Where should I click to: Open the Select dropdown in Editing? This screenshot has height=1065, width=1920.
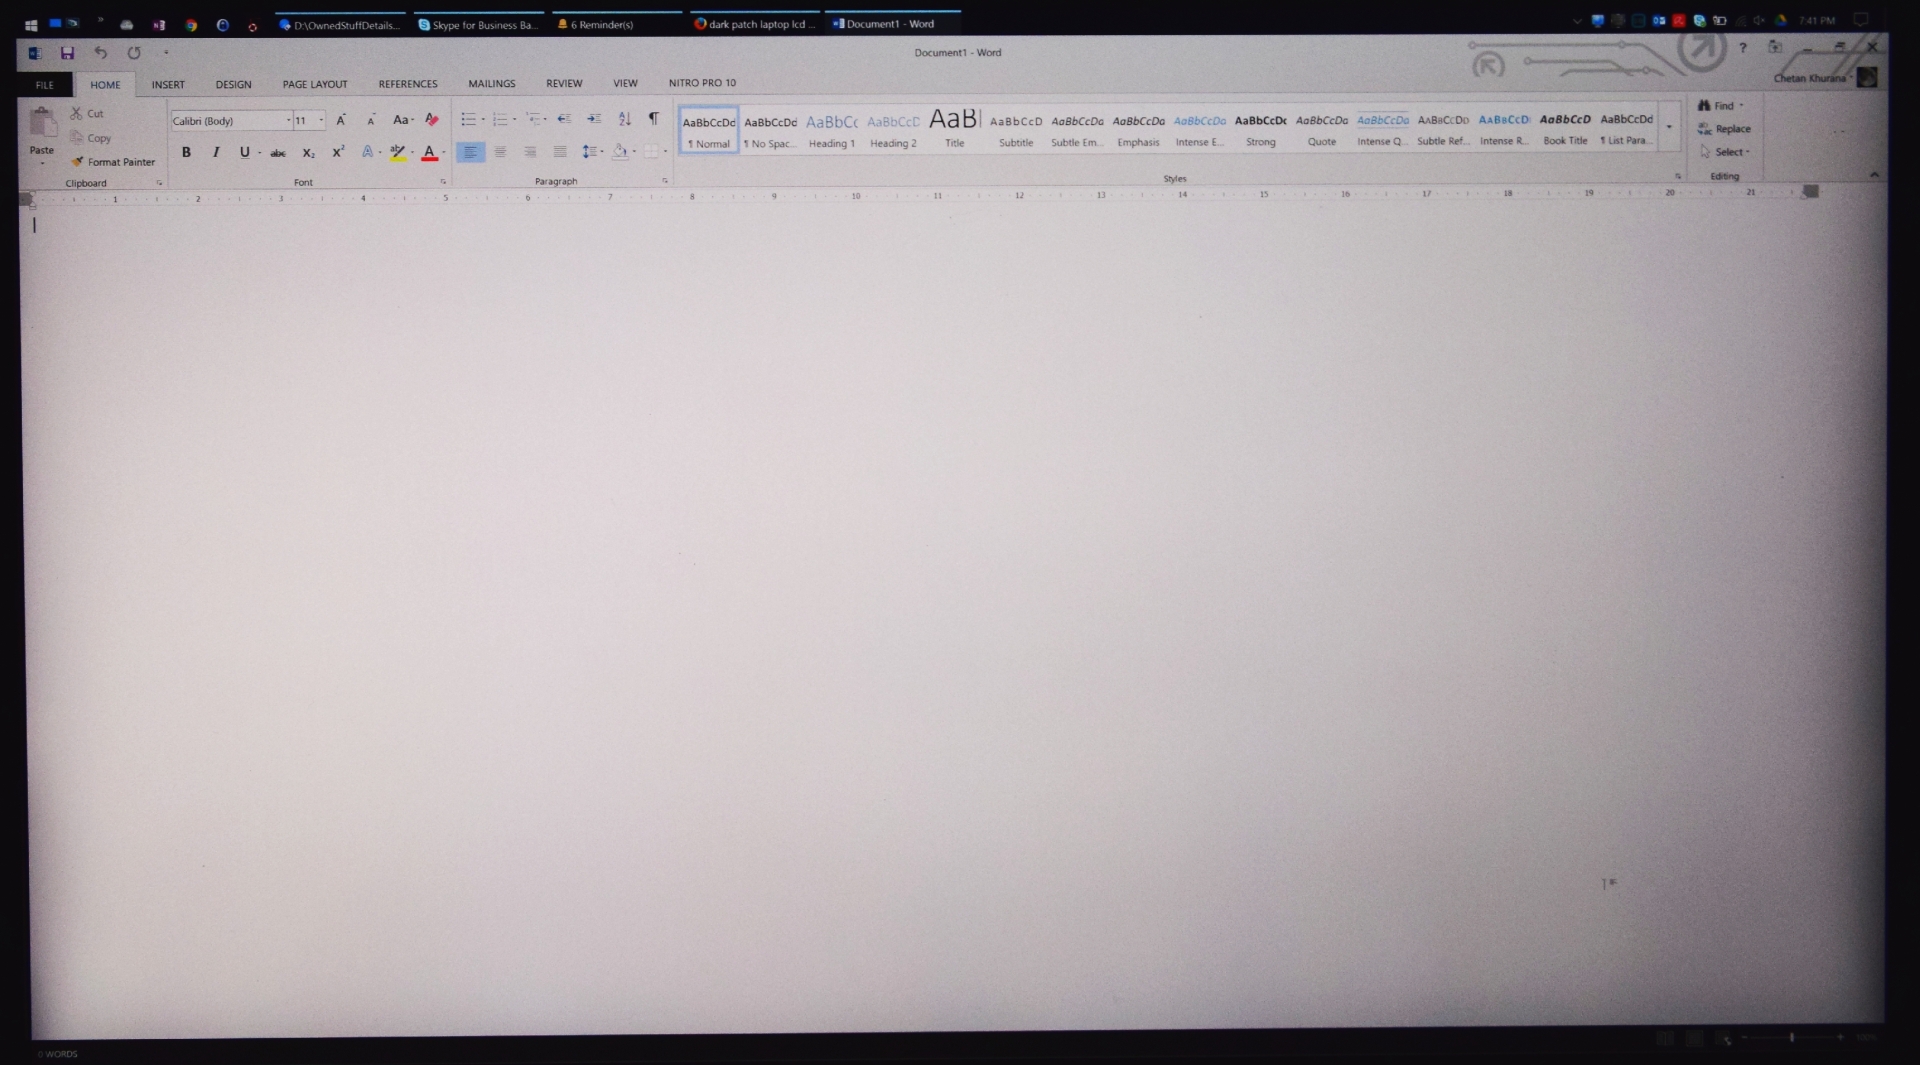pos(1725,152)
